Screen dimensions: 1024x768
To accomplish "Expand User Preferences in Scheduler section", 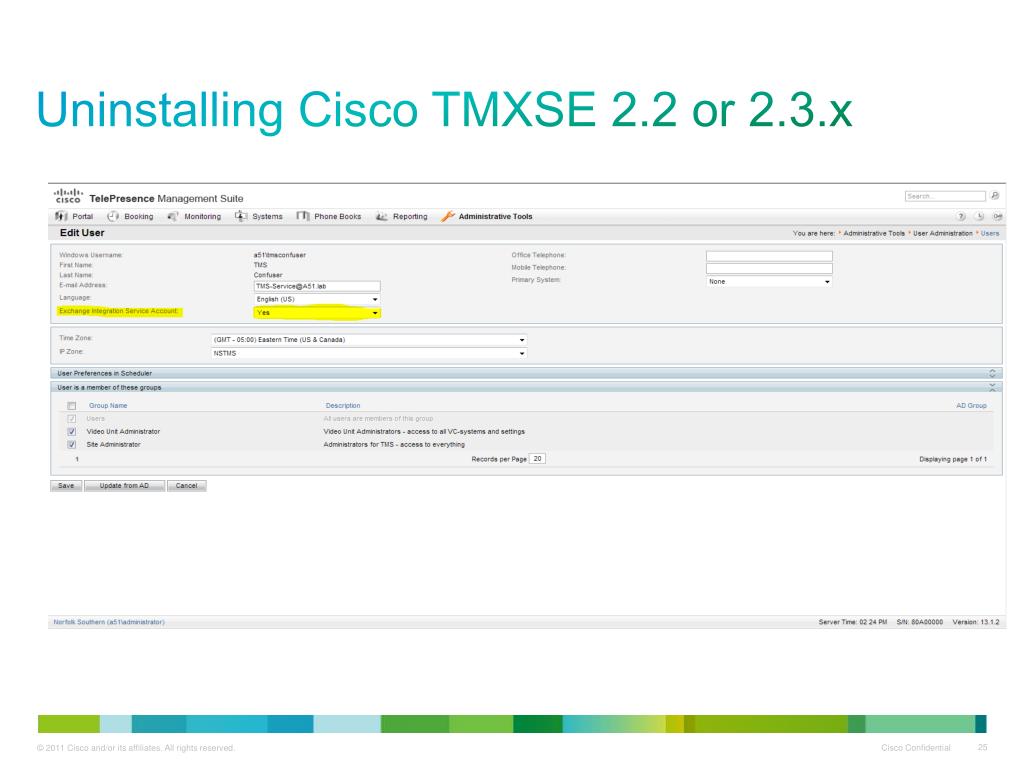I will (992, 374).
